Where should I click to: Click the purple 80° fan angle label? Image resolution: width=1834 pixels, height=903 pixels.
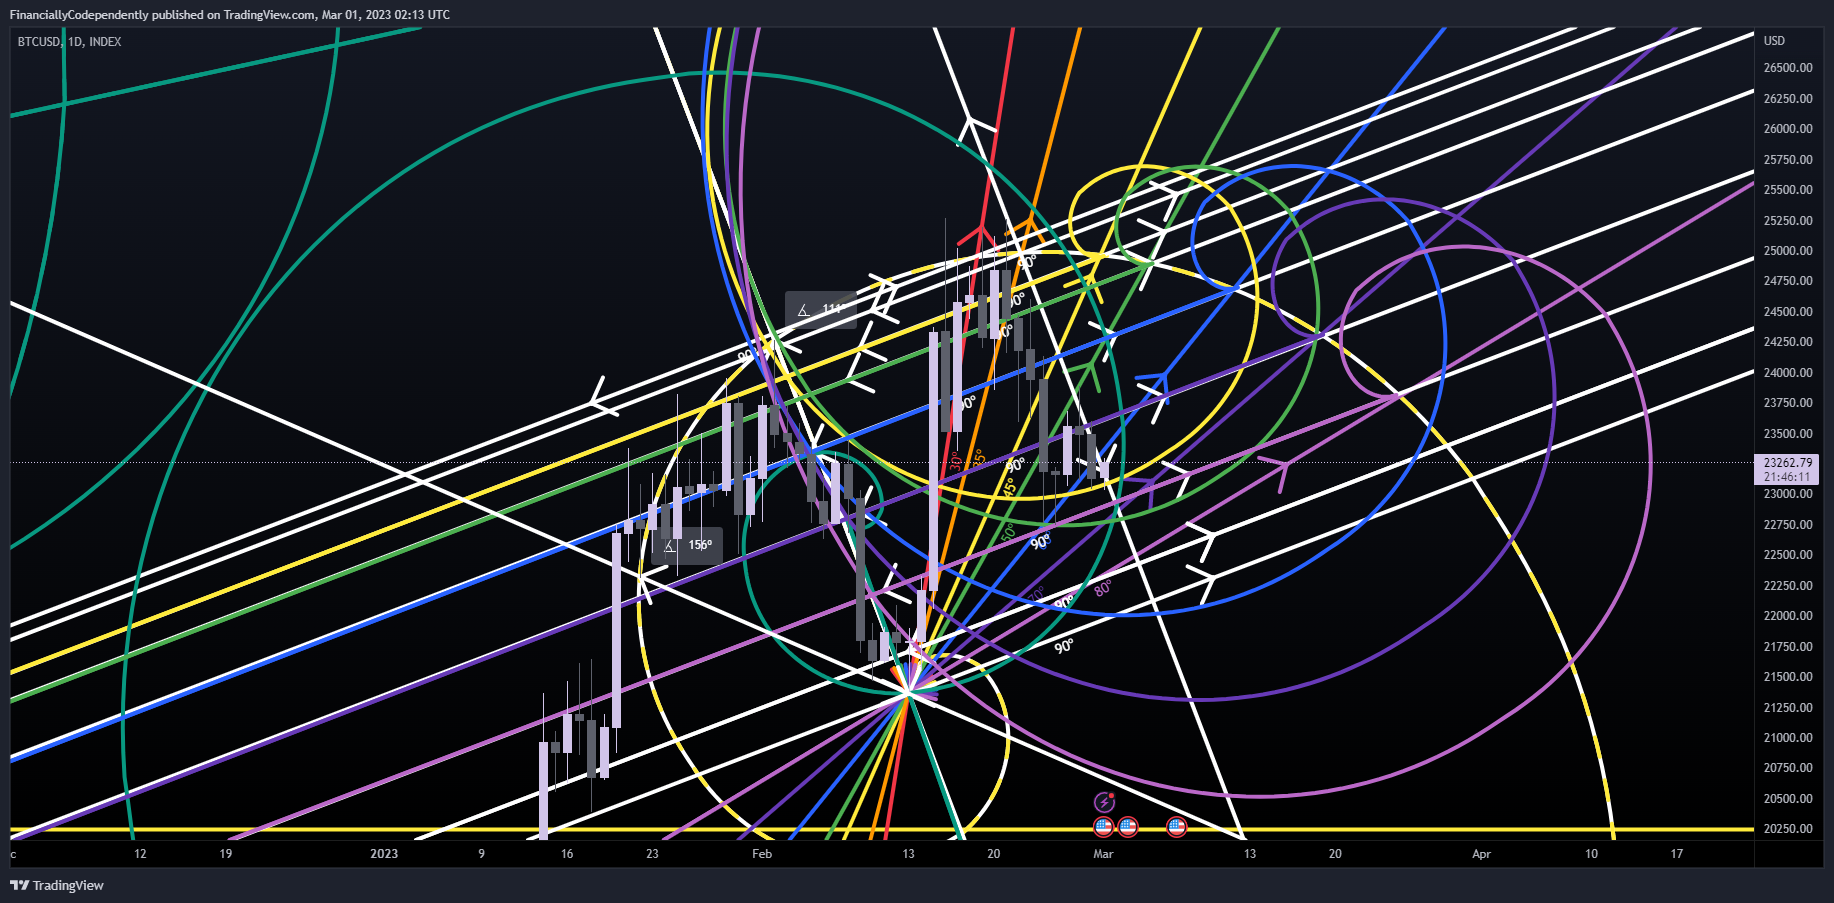tap(1103, 588)
